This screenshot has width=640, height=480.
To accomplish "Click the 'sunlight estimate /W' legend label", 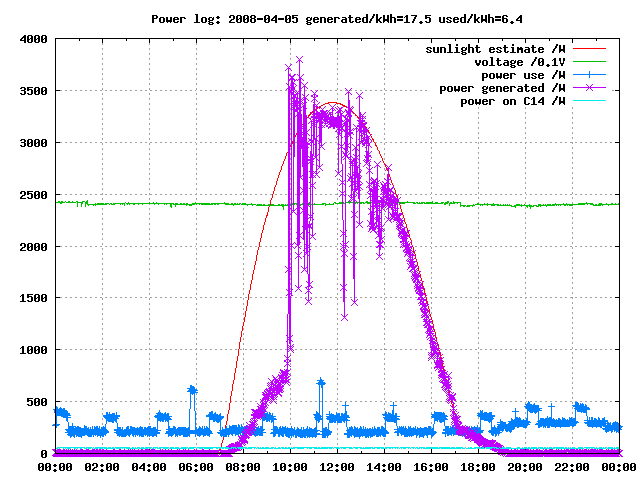I will coord(495,49).
